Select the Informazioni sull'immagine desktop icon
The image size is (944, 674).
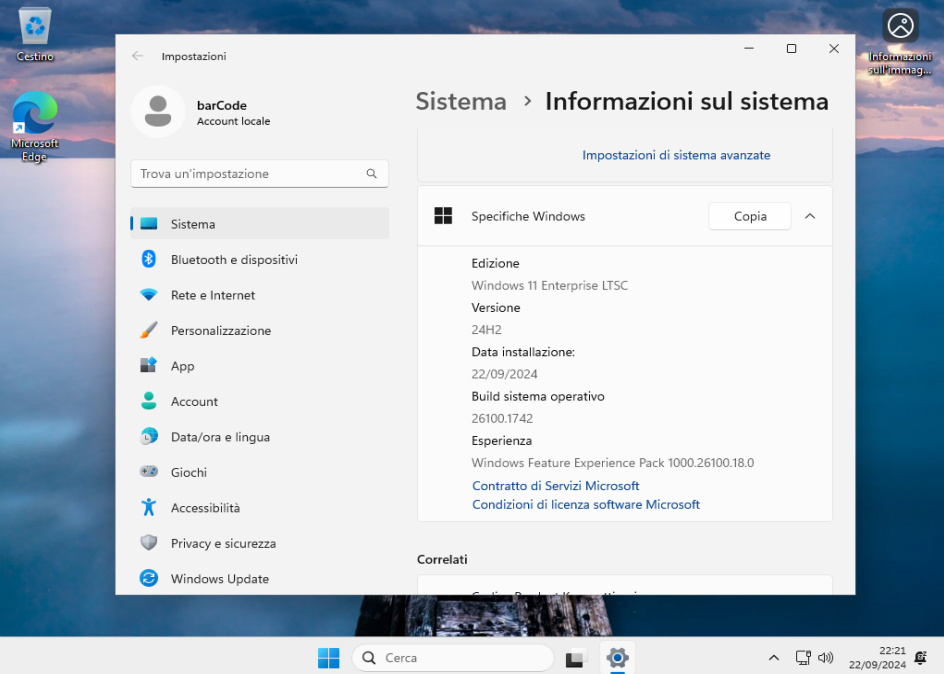pyautogui.click(x=900, y=42)
